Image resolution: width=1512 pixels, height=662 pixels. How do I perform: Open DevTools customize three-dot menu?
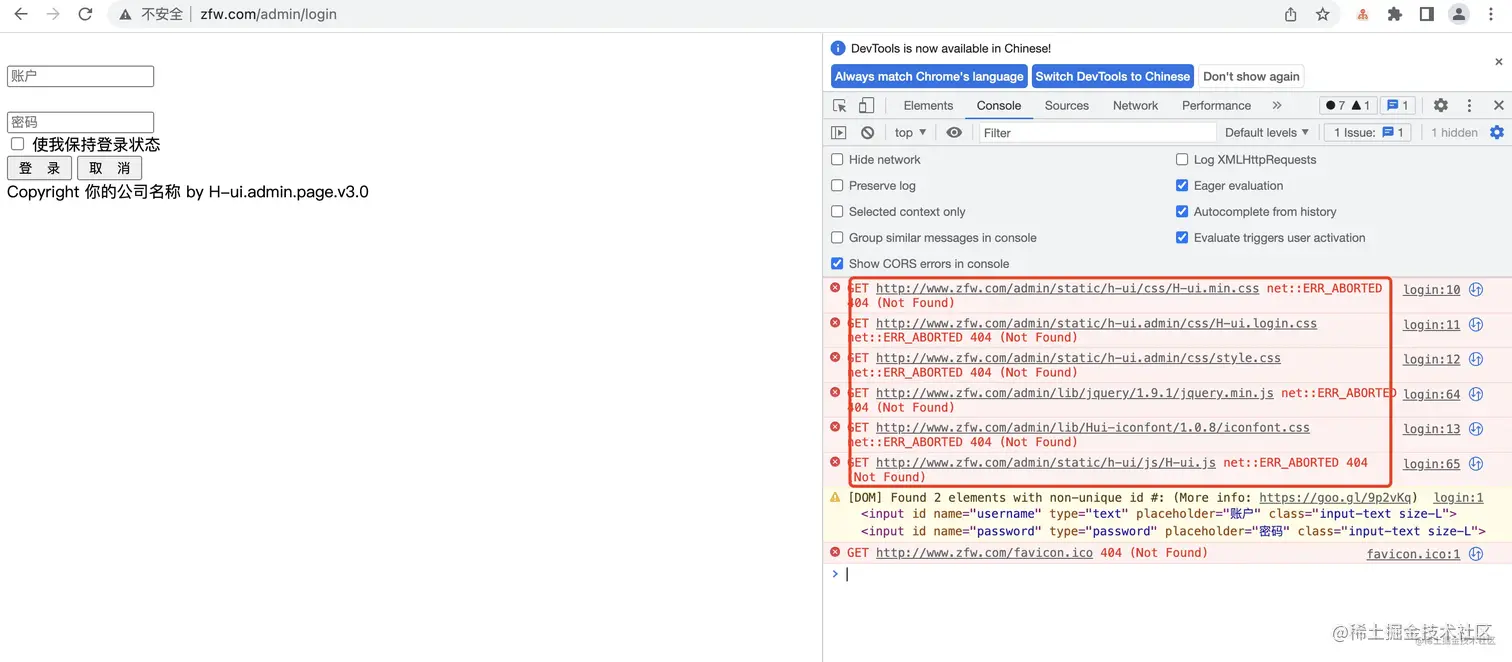[1469, 105]
